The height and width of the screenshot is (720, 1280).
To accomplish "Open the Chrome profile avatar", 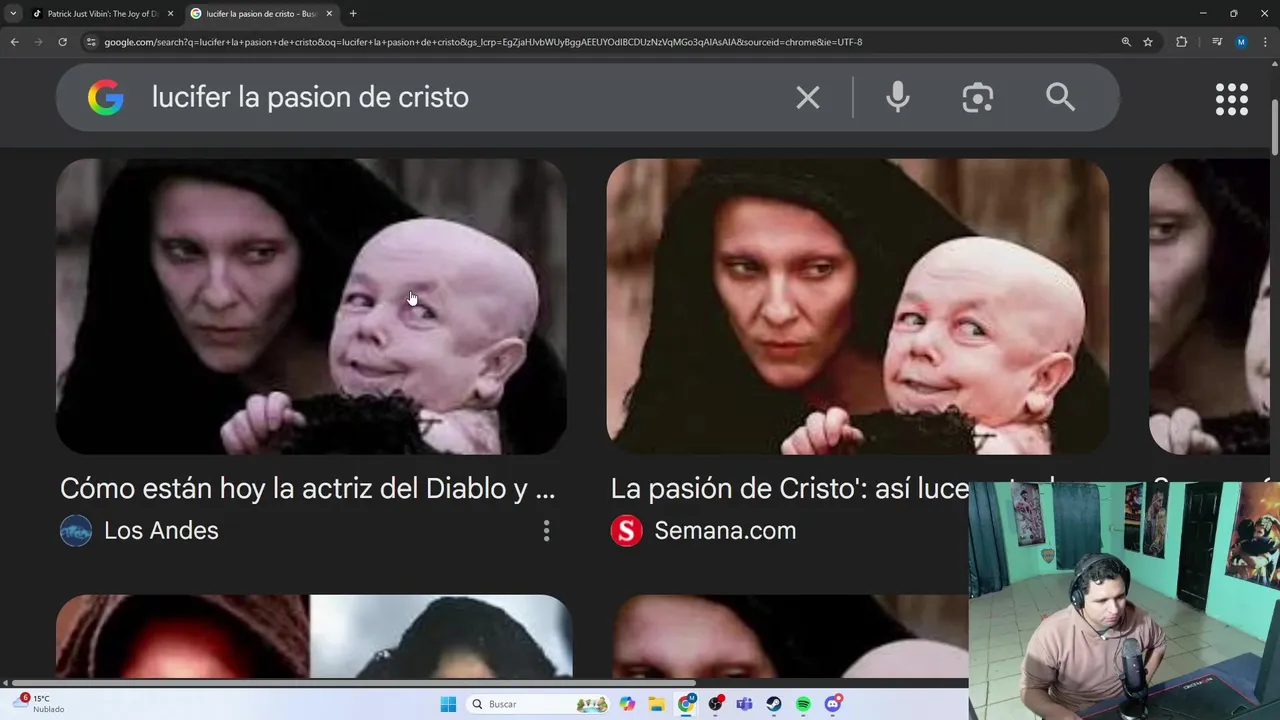I will (x=1241, y=42).
